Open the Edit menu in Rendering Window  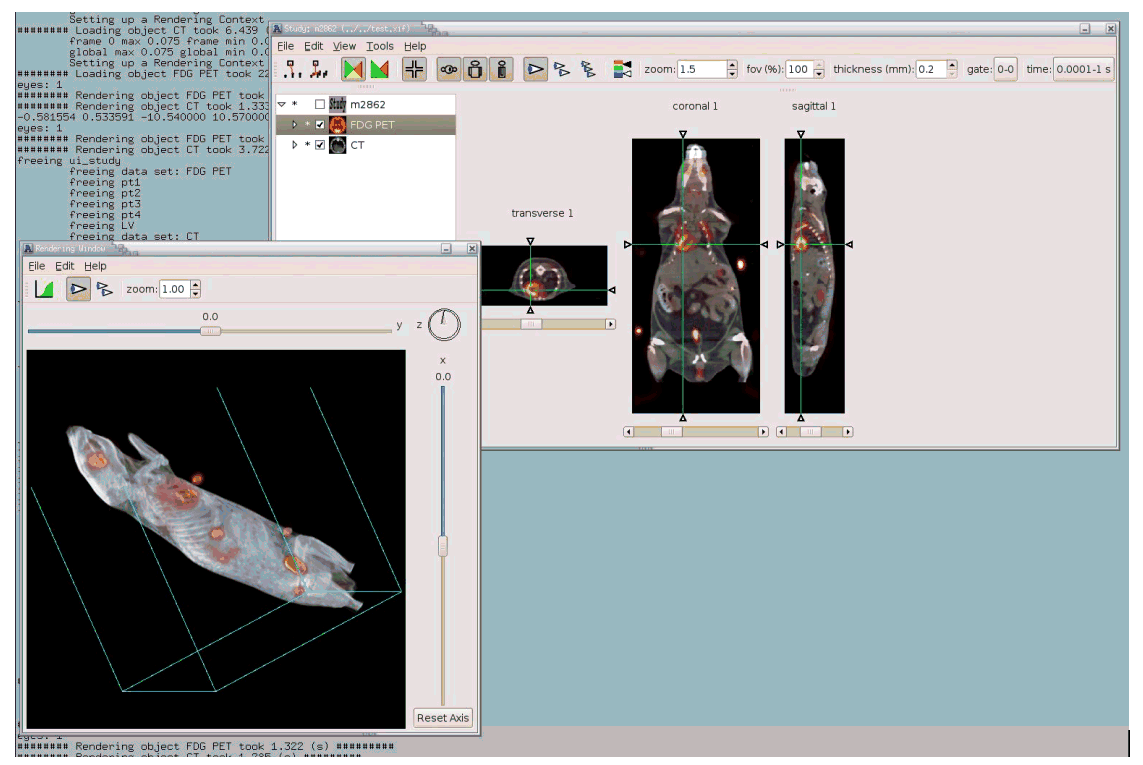tap(65, 266)
